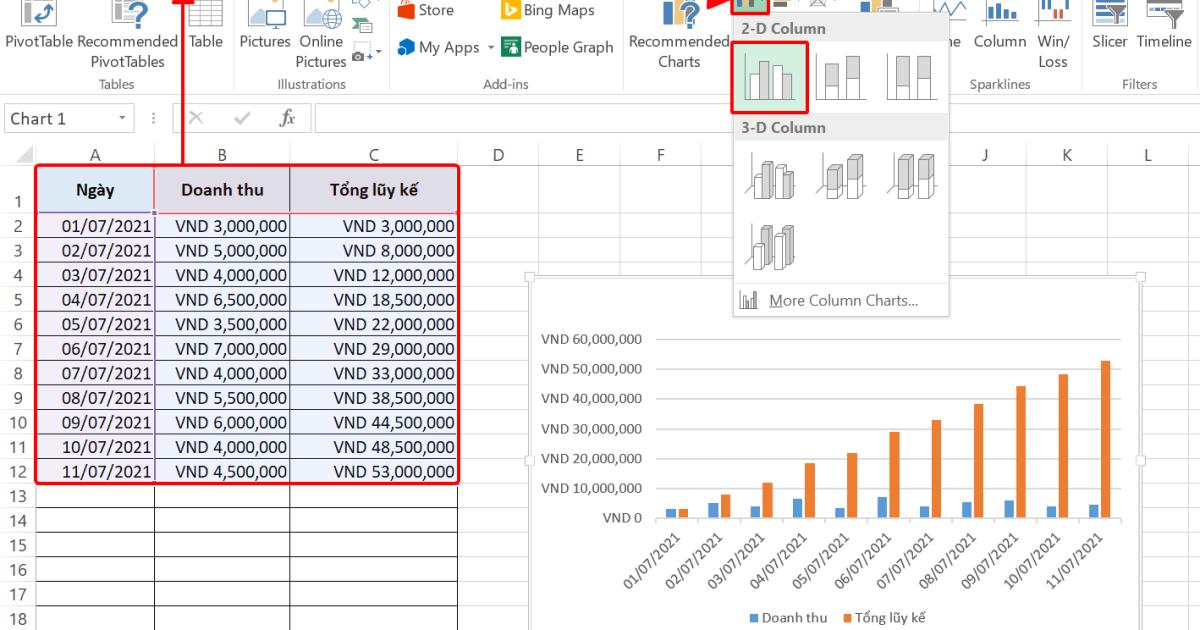Click the Insert Function fx button
1200x630 pixels.
[x=286, y=117]
